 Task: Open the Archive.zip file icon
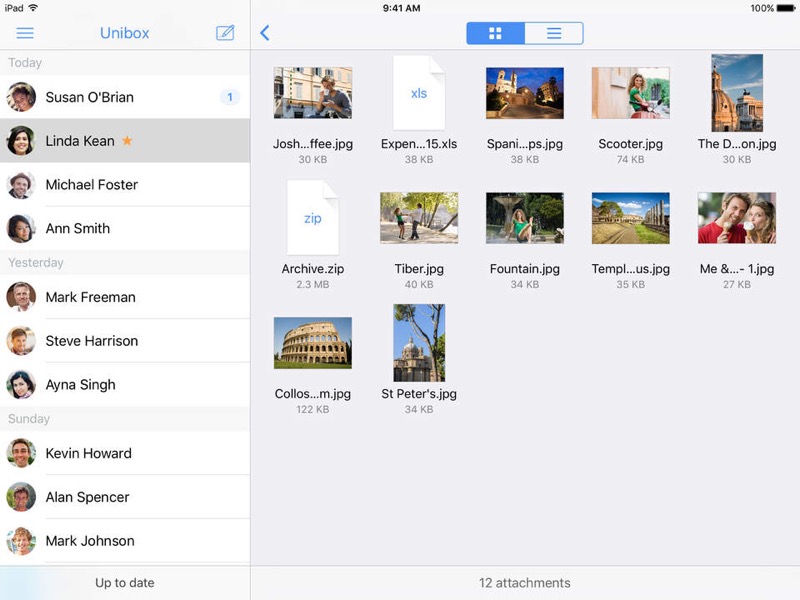[x=312, y=218]
